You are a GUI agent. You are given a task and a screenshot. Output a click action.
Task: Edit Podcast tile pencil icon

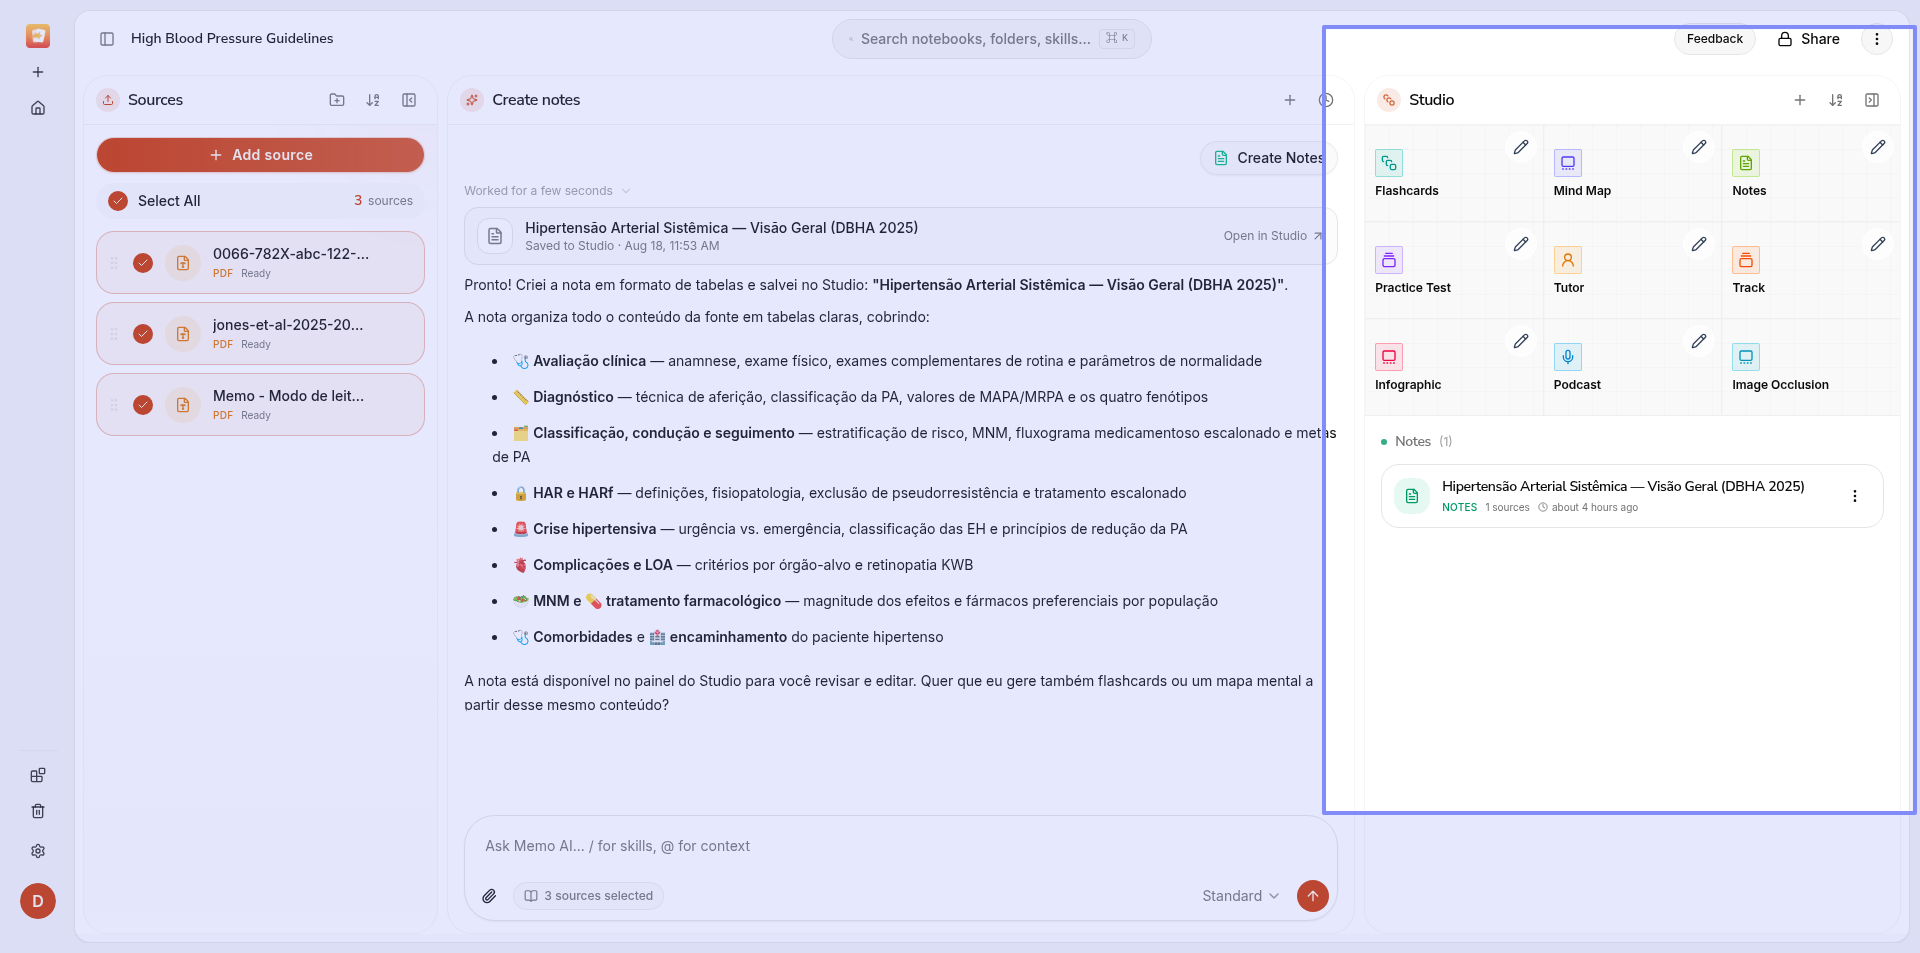(1699, 341)
